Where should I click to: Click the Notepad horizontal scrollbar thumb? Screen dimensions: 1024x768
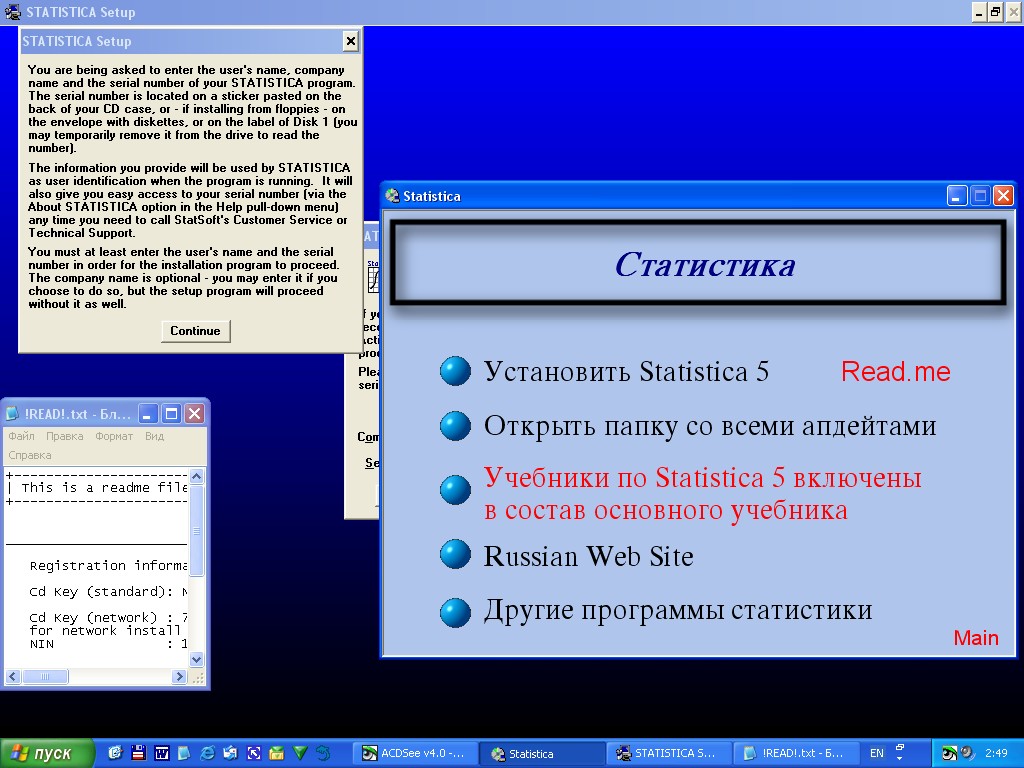point(45,677)
